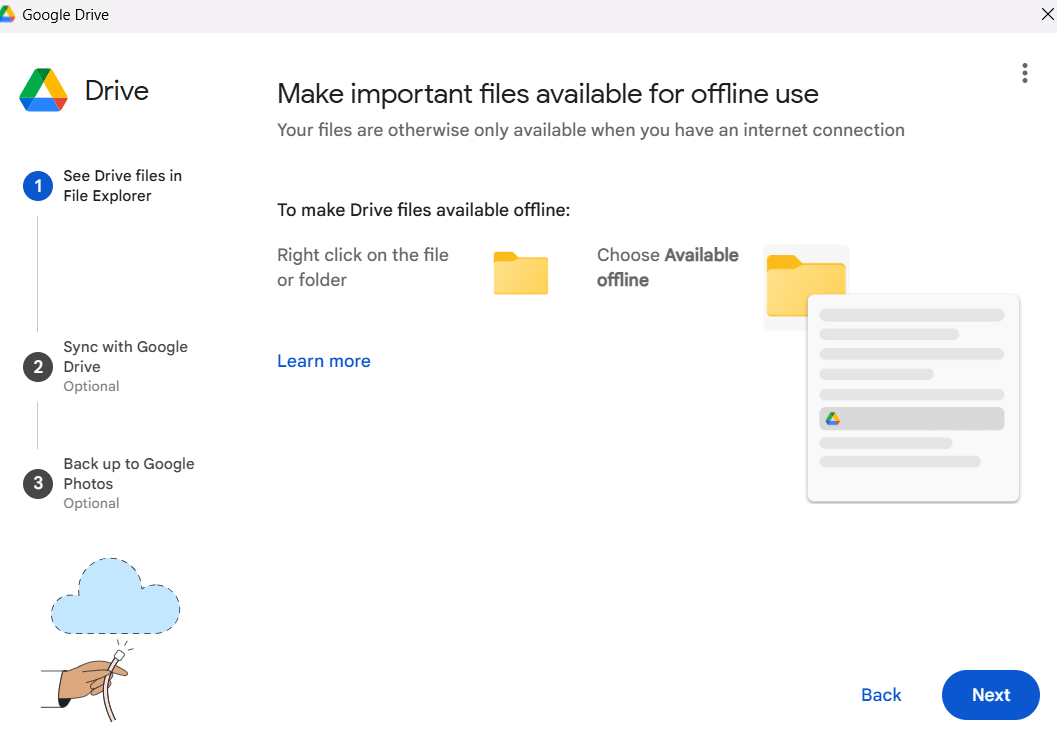Click the Drive icon in title bar
Image resolution: width=1057 pixels, height=745 pixels.
point(7,14)
